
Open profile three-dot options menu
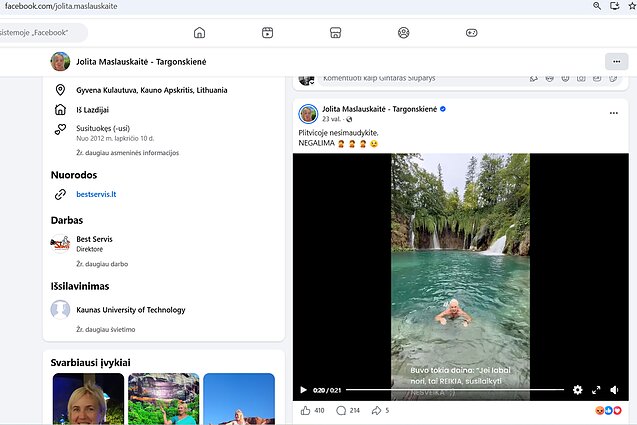617,62
